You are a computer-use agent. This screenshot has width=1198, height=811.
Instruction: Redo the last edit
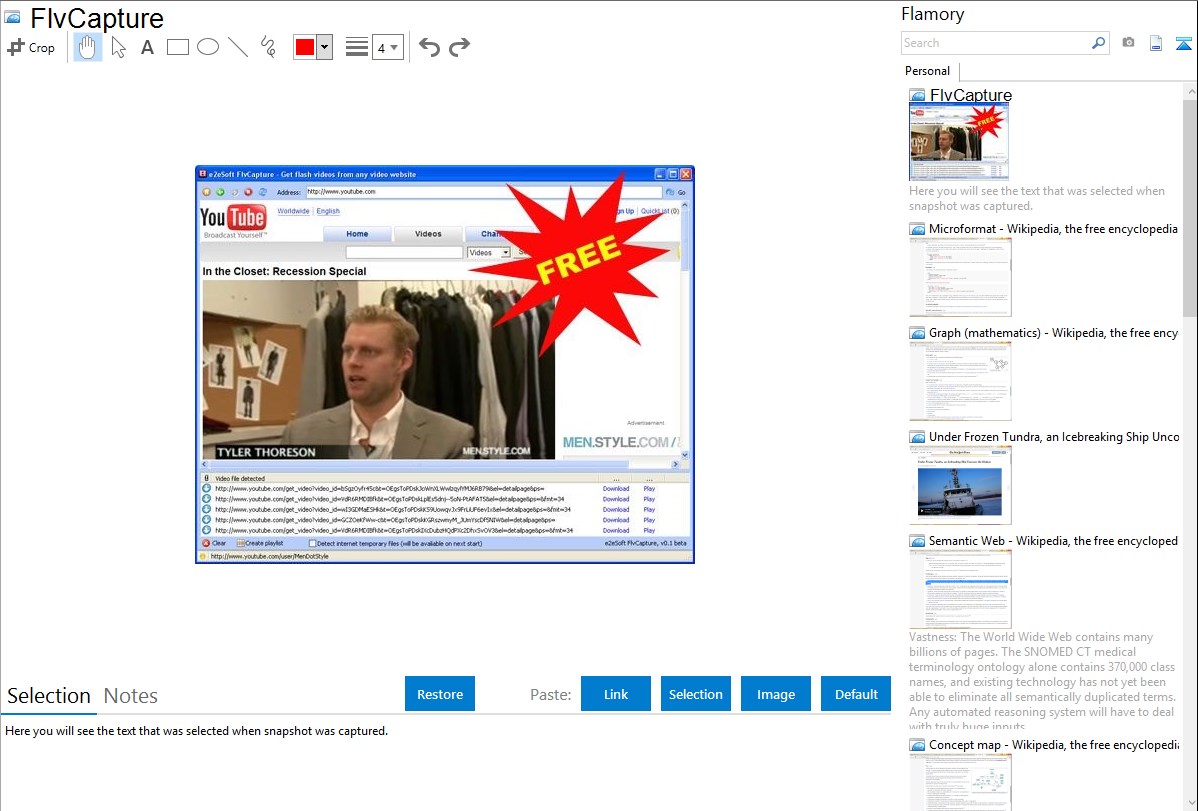tap(459, 47)
